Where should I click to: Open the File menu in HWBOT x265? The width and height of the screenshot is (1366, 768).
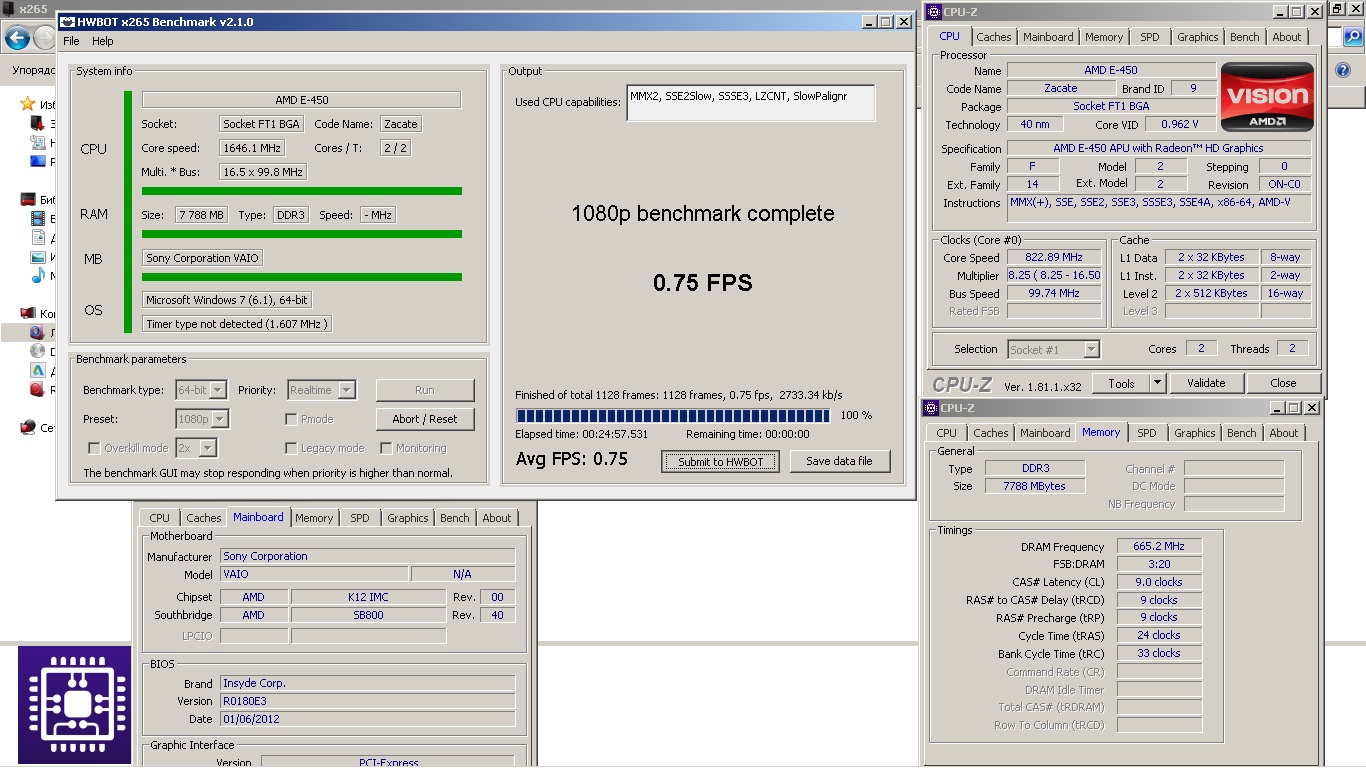click(x=71, y=41)
